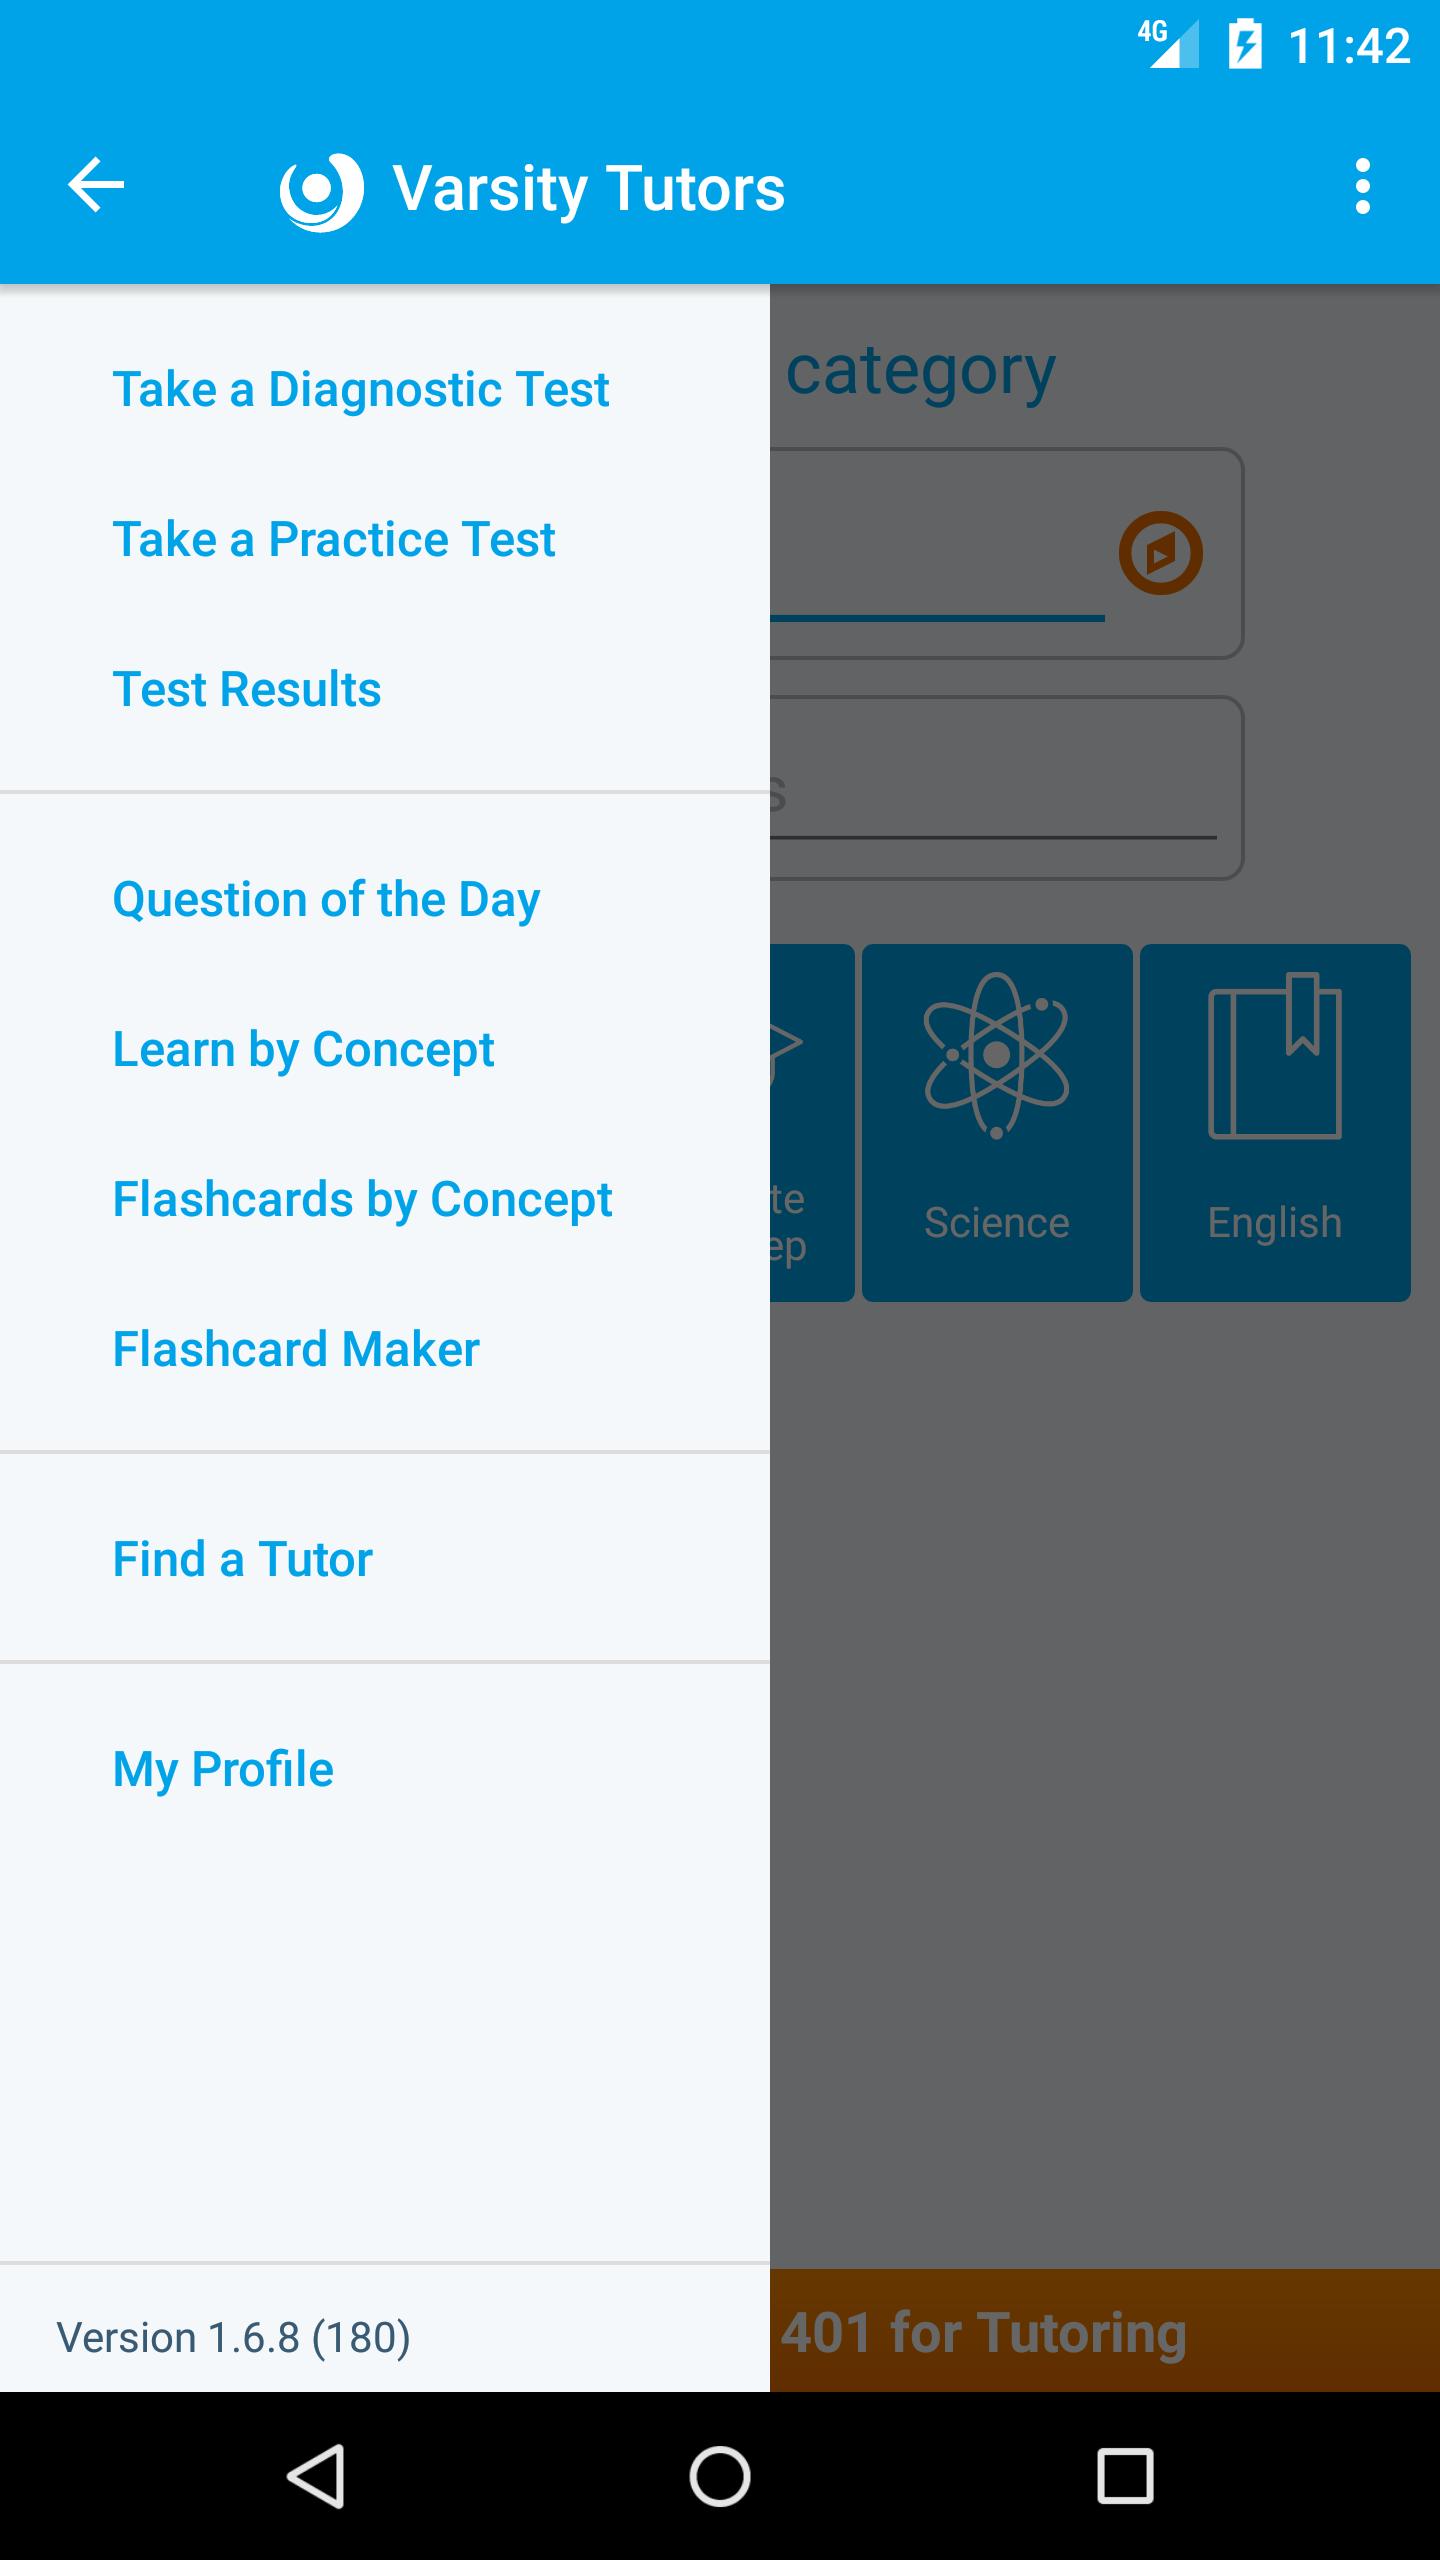The image size is (1440, 2560).
Task: Tap the dimmed search input field
Action: click(x=1000, y=790)
